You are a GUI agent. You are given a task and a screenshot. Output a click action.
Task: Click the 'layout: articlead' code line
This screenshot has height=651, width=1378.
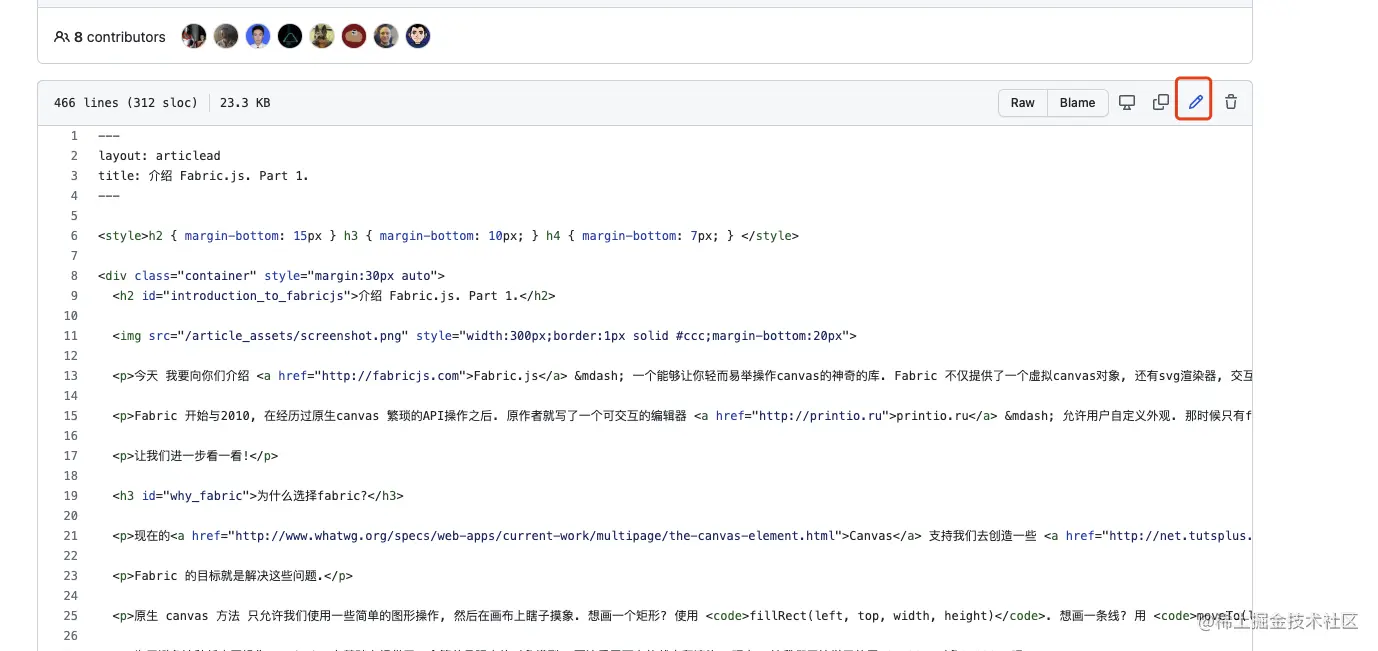[x=160, y=156]
